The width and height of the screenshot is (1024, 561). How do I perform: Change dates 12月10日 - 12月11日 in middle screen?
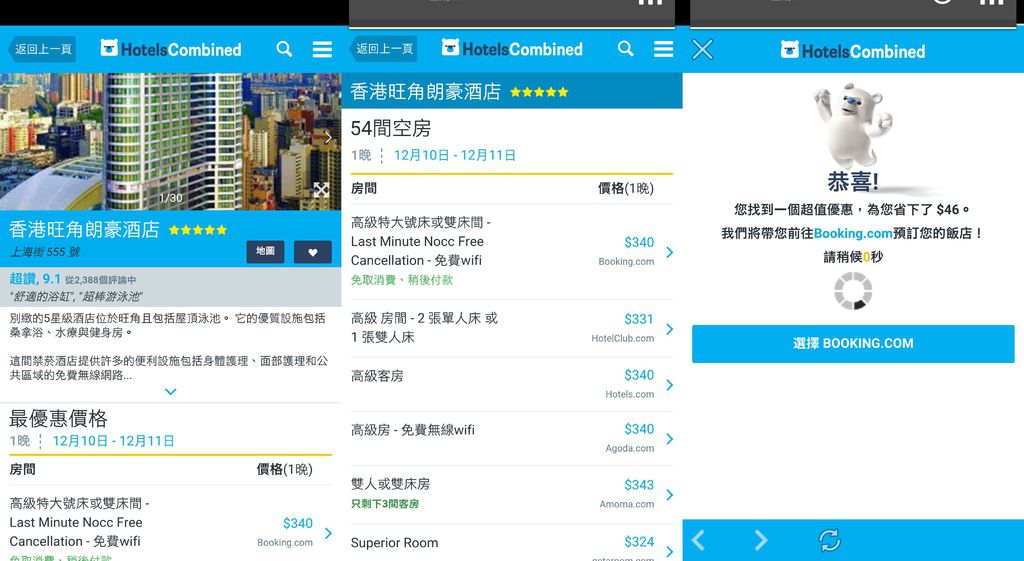tap(455, 155)
